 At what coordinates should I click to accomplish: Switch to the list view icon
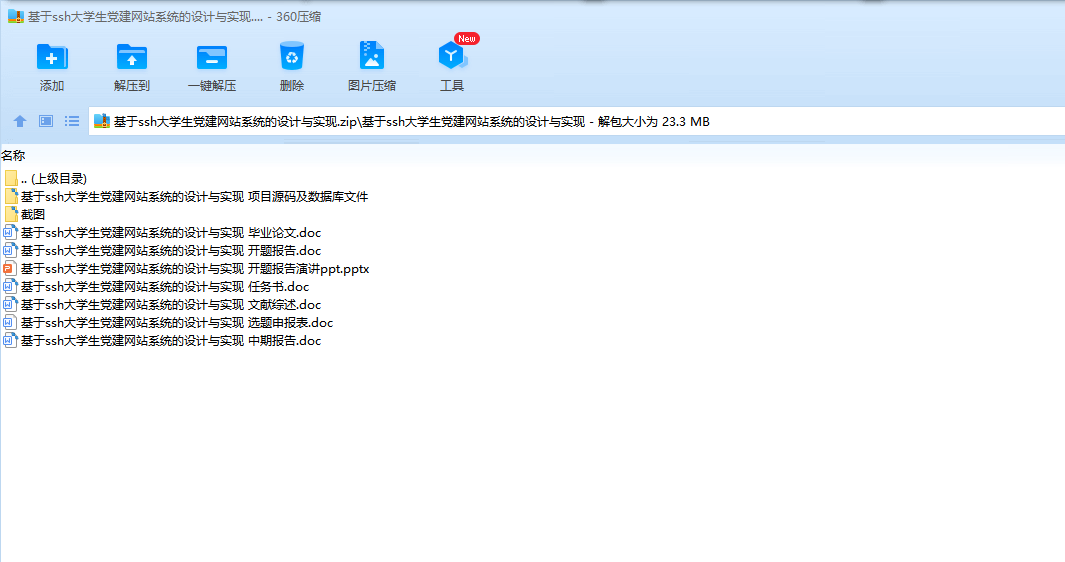click(x=72, y=121)
